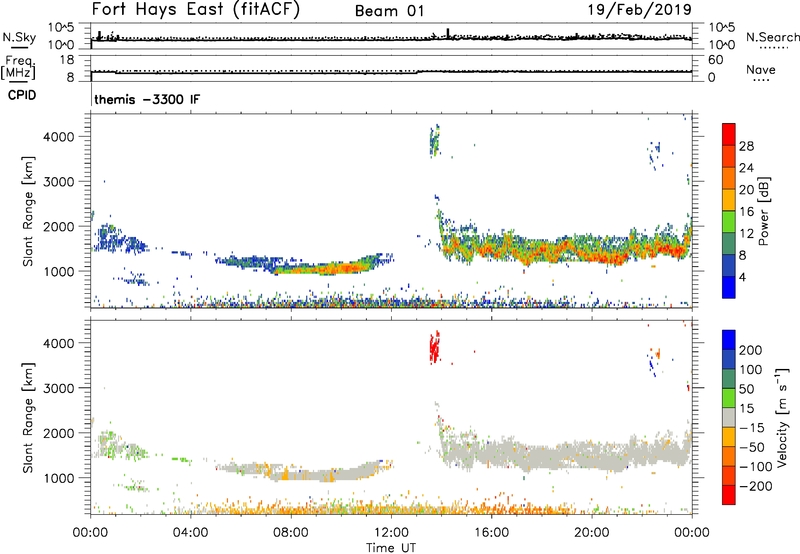This screenshot has height=554, width=800.
Task: Click the '60' label on the Nave axis
Action: (715, 60)
